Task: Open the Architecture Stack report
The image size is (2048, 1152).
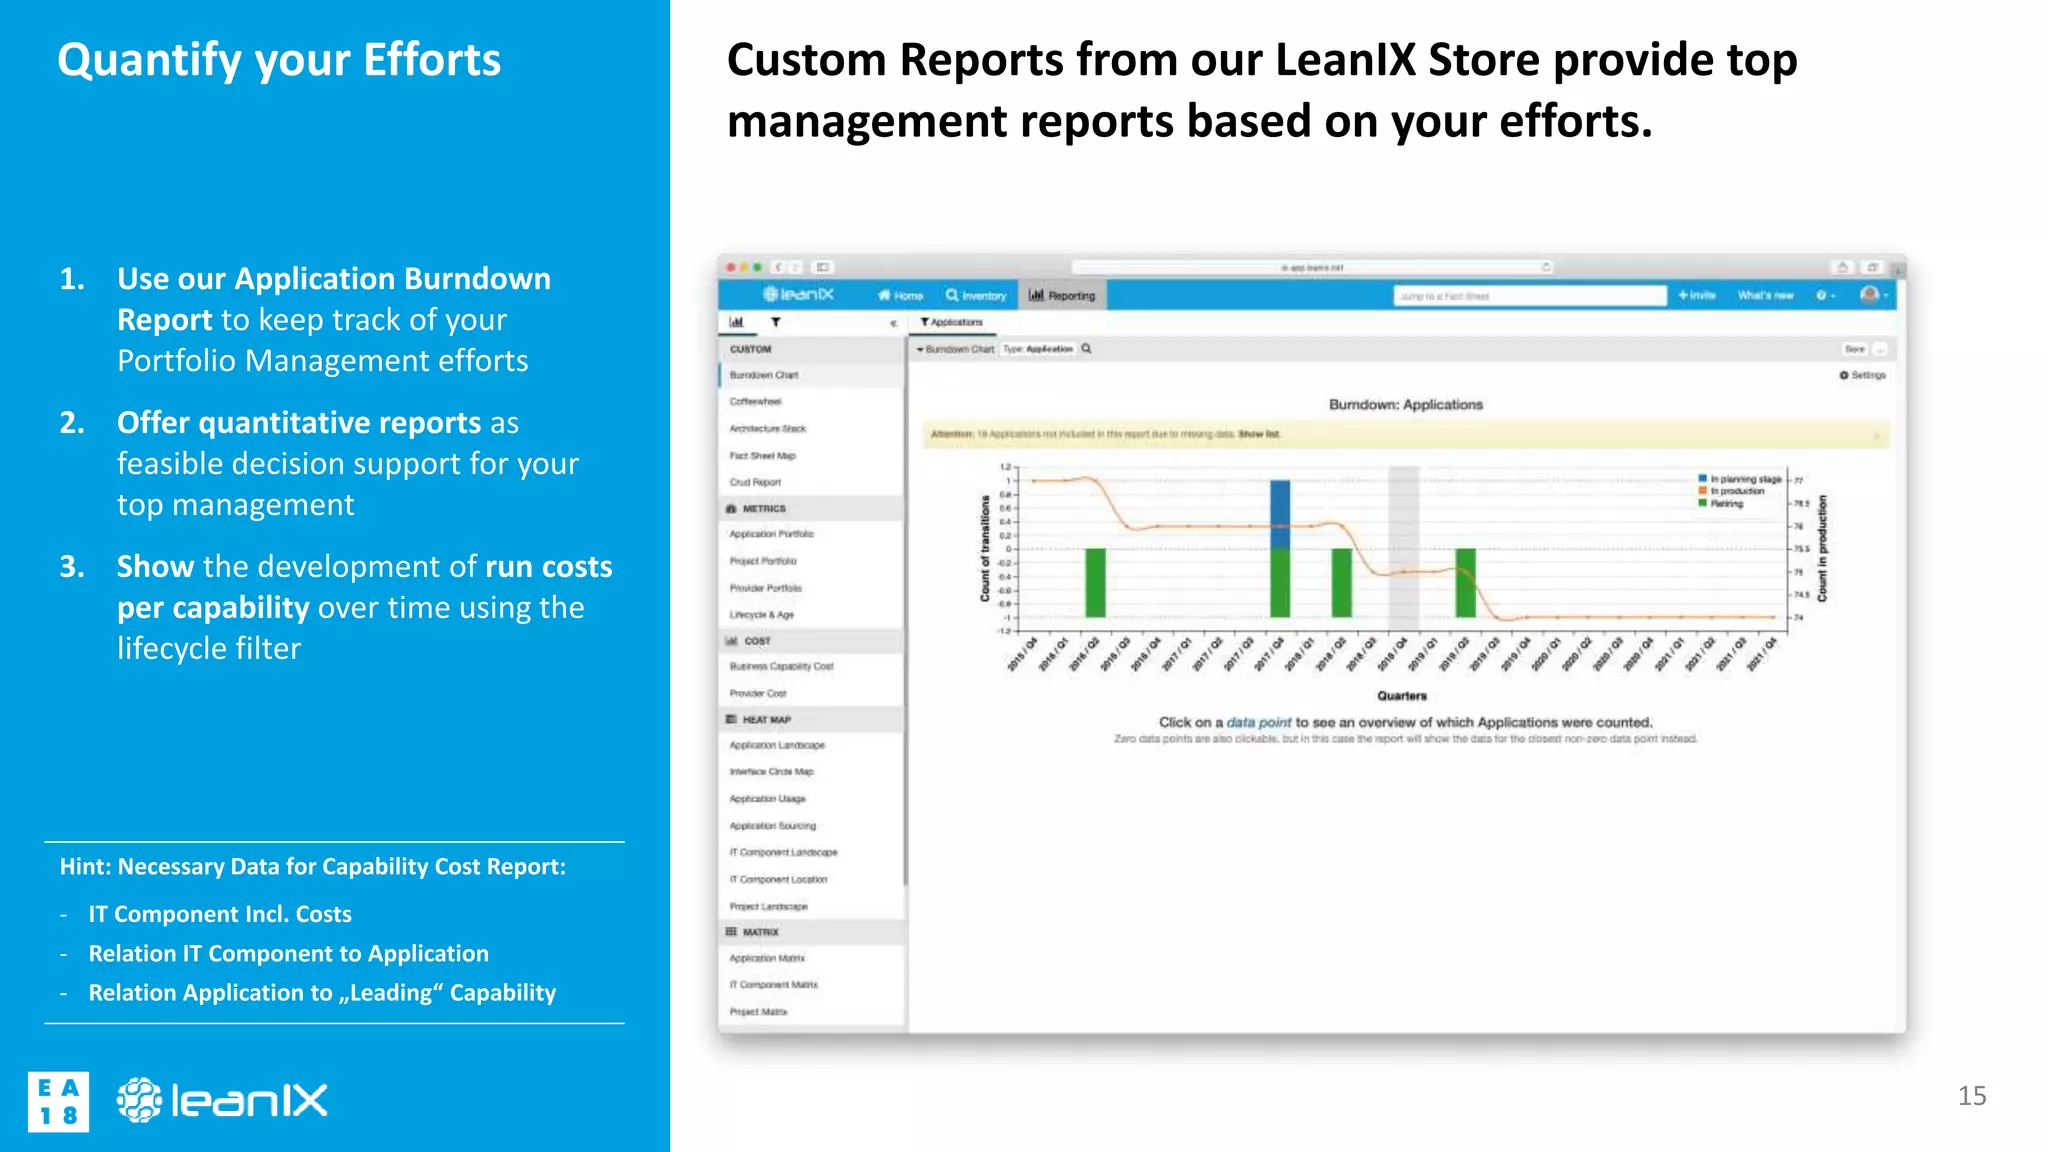Action: 767,428
